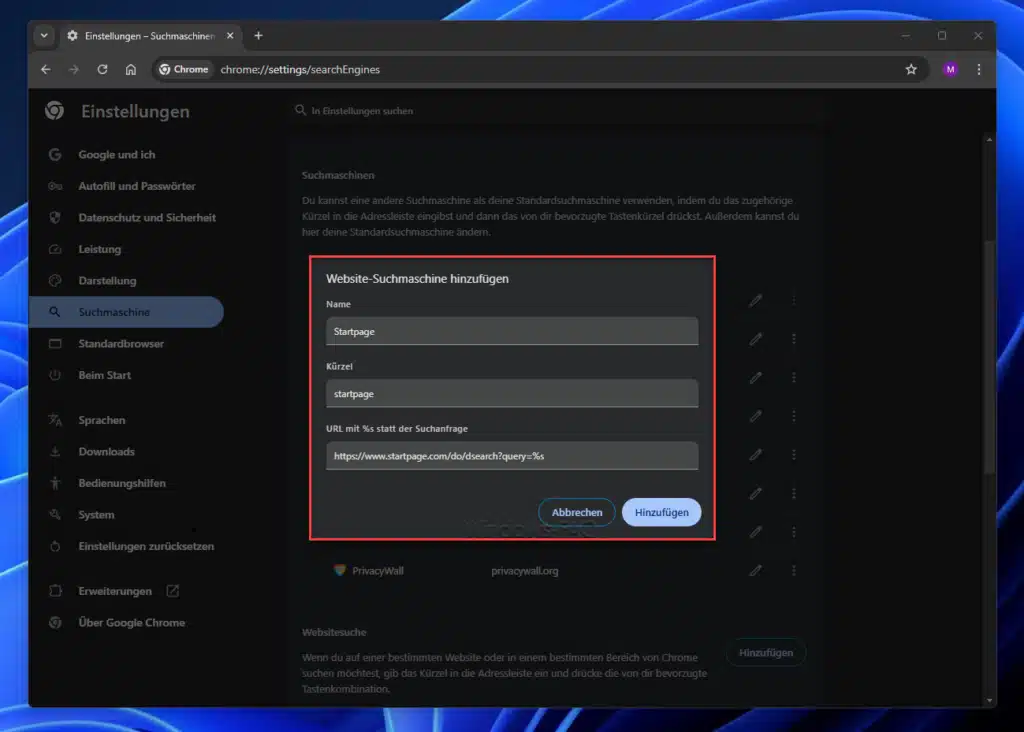Select Suchmaschine in the sidebar

(x=127, y=312)
